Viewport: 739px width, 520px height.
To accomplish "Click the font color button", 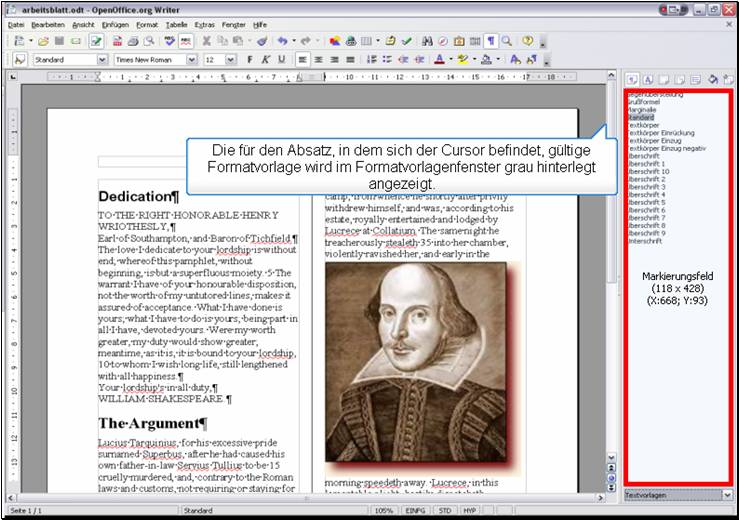I will pos(441,60).
